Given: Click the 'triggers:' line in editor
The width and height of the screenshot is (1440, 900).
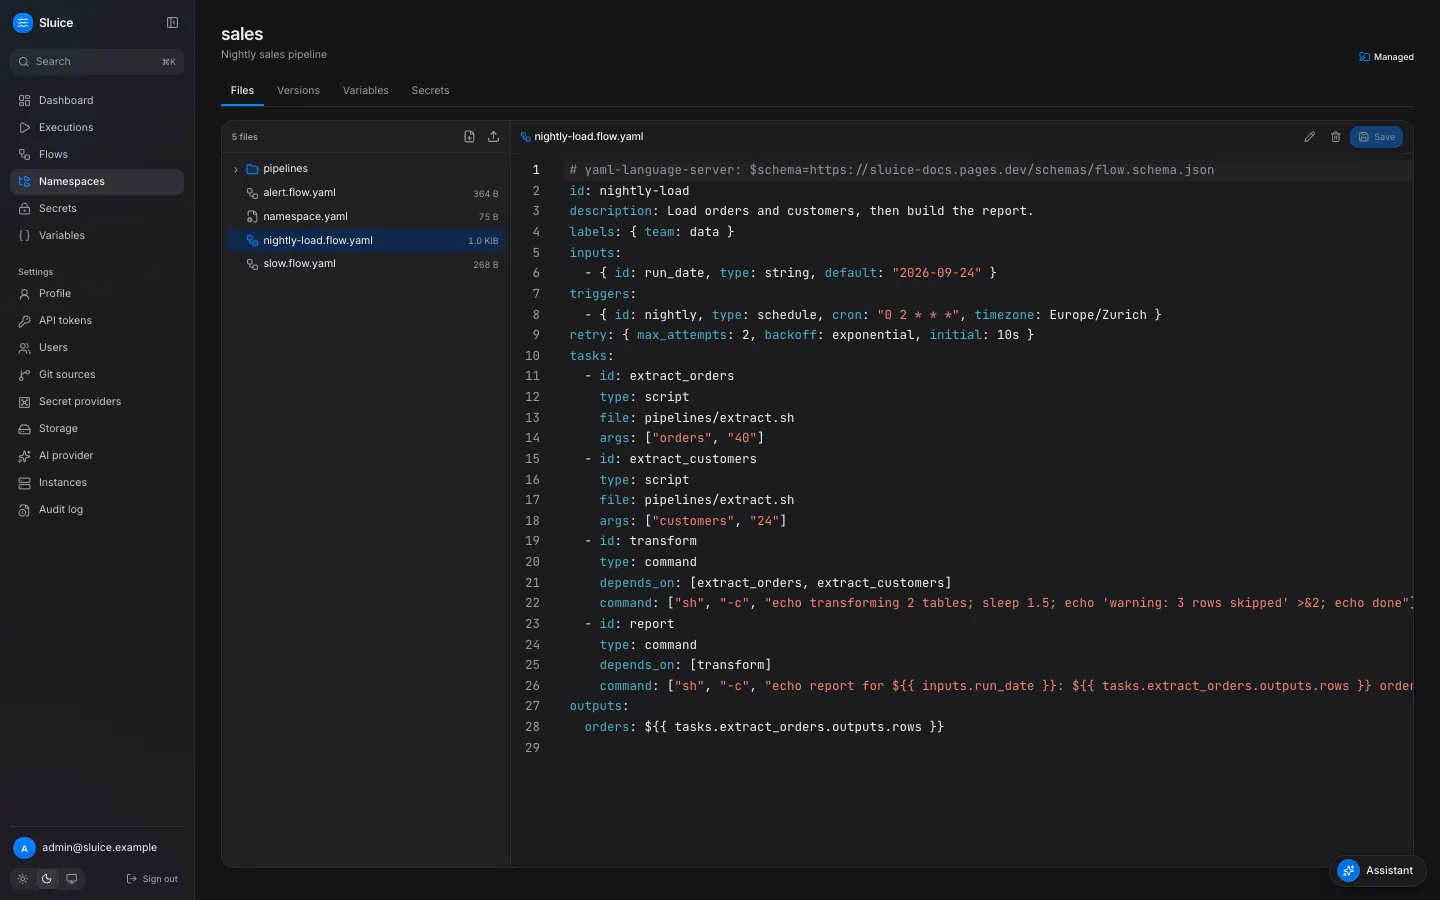Looking at the screenshot, I should tap(603, 294).
